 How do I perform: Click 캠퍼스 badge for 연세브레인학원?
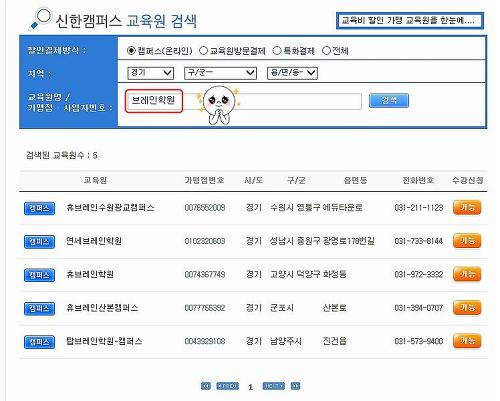point(39,242)
